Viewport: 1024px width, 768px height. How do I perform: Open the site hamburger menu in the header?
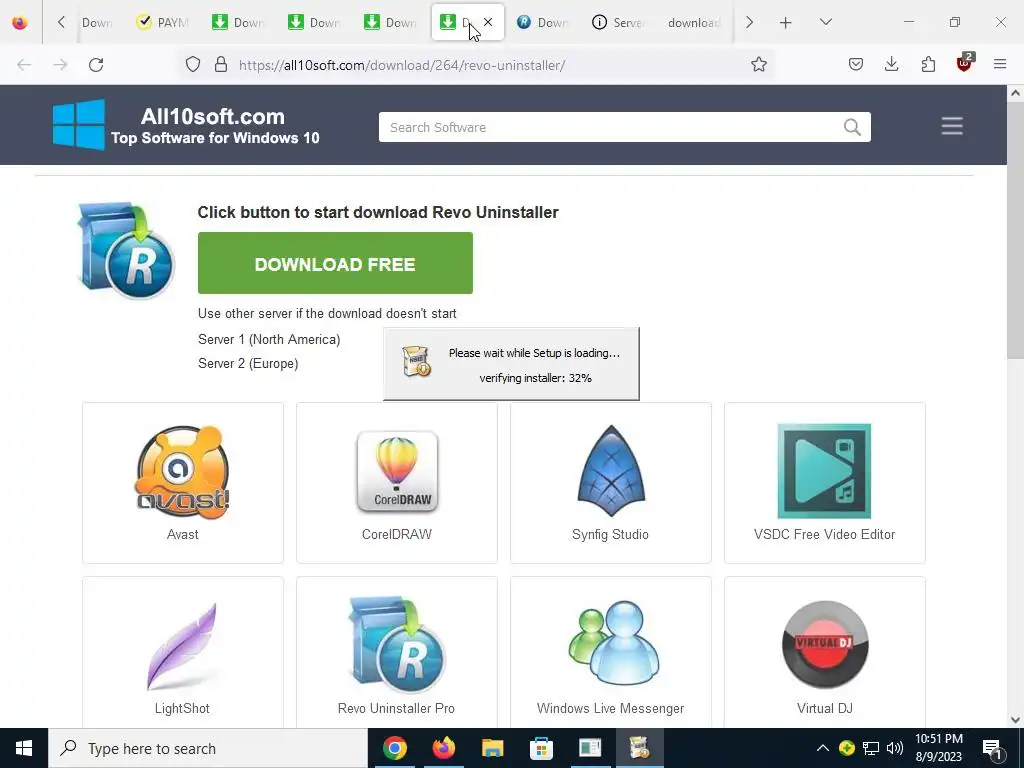point(952,126)
